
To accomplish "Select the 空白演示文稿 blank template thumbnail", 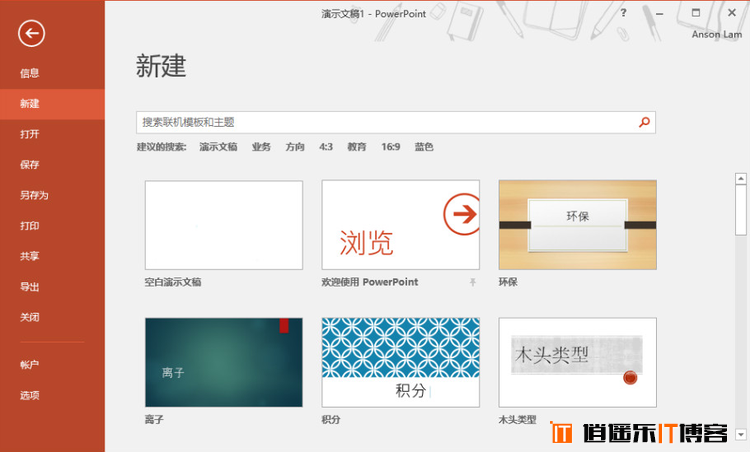I will (224, 225).
